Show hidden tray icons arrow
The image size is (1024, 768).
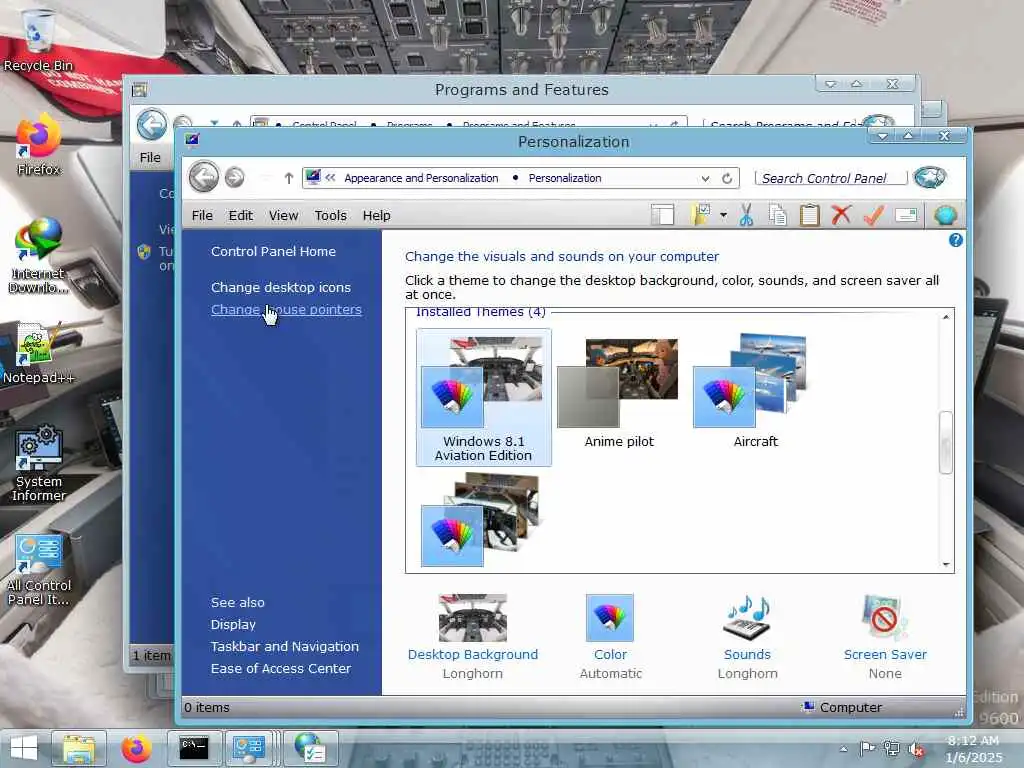(844, 749)
